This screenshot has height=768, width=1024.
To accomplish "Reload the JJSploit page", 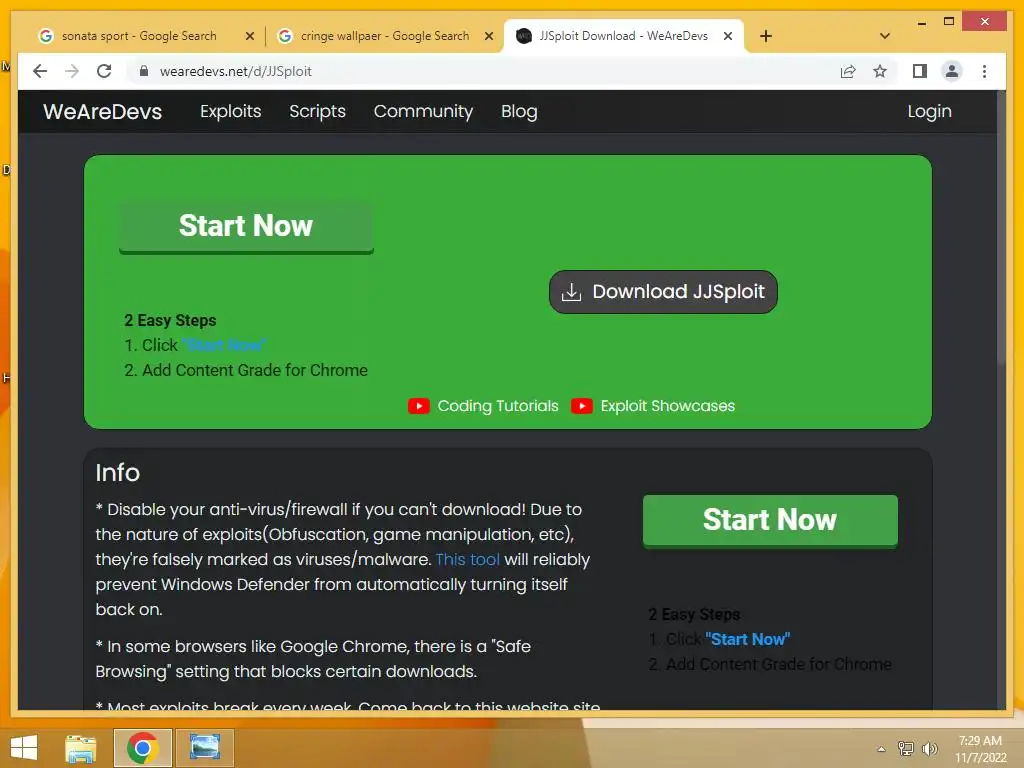I will [x=104, y=71].
